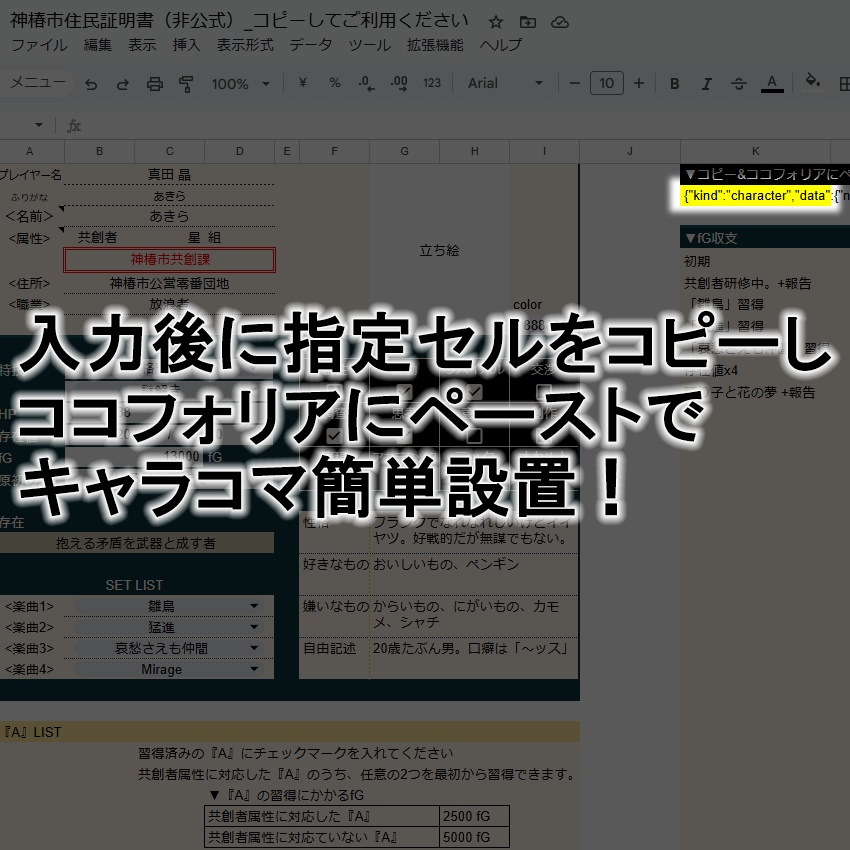Viewport: 850px width, 850px height.
Task: Open the 楽曲1 song dropdown showing 雛鳥
Action: coord(255,606)
